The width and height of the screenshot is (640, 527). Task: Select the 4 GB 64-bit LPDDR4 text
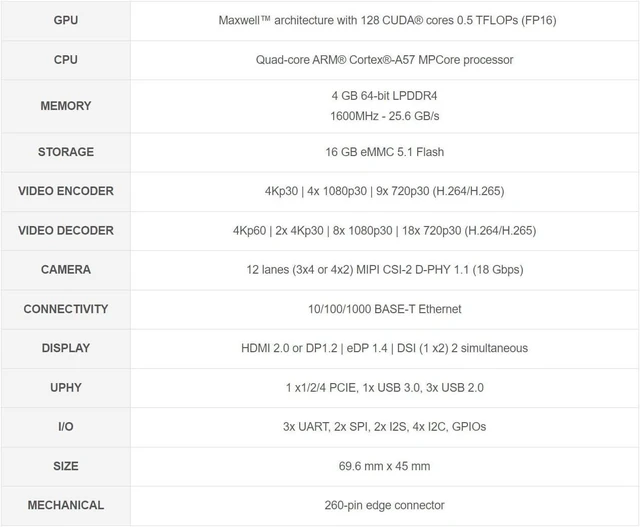pyautogui.click(x=384, y=96)
